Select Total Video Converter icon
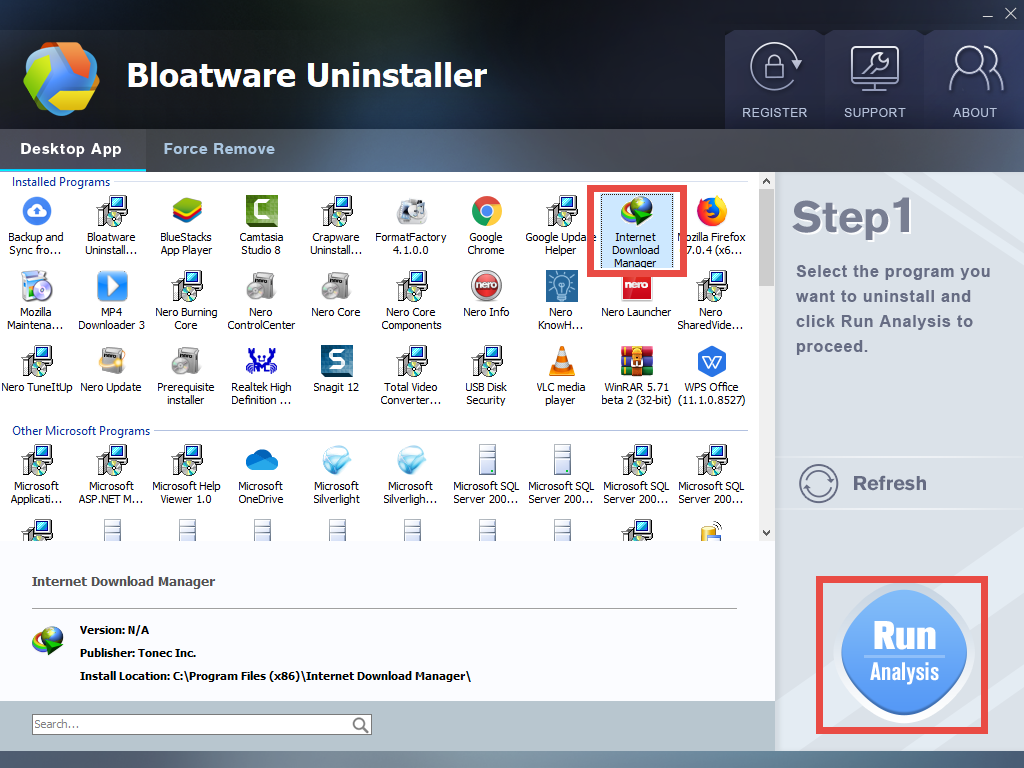The height and width of the screenshot is (768, 1024). [x=411, y=361]
